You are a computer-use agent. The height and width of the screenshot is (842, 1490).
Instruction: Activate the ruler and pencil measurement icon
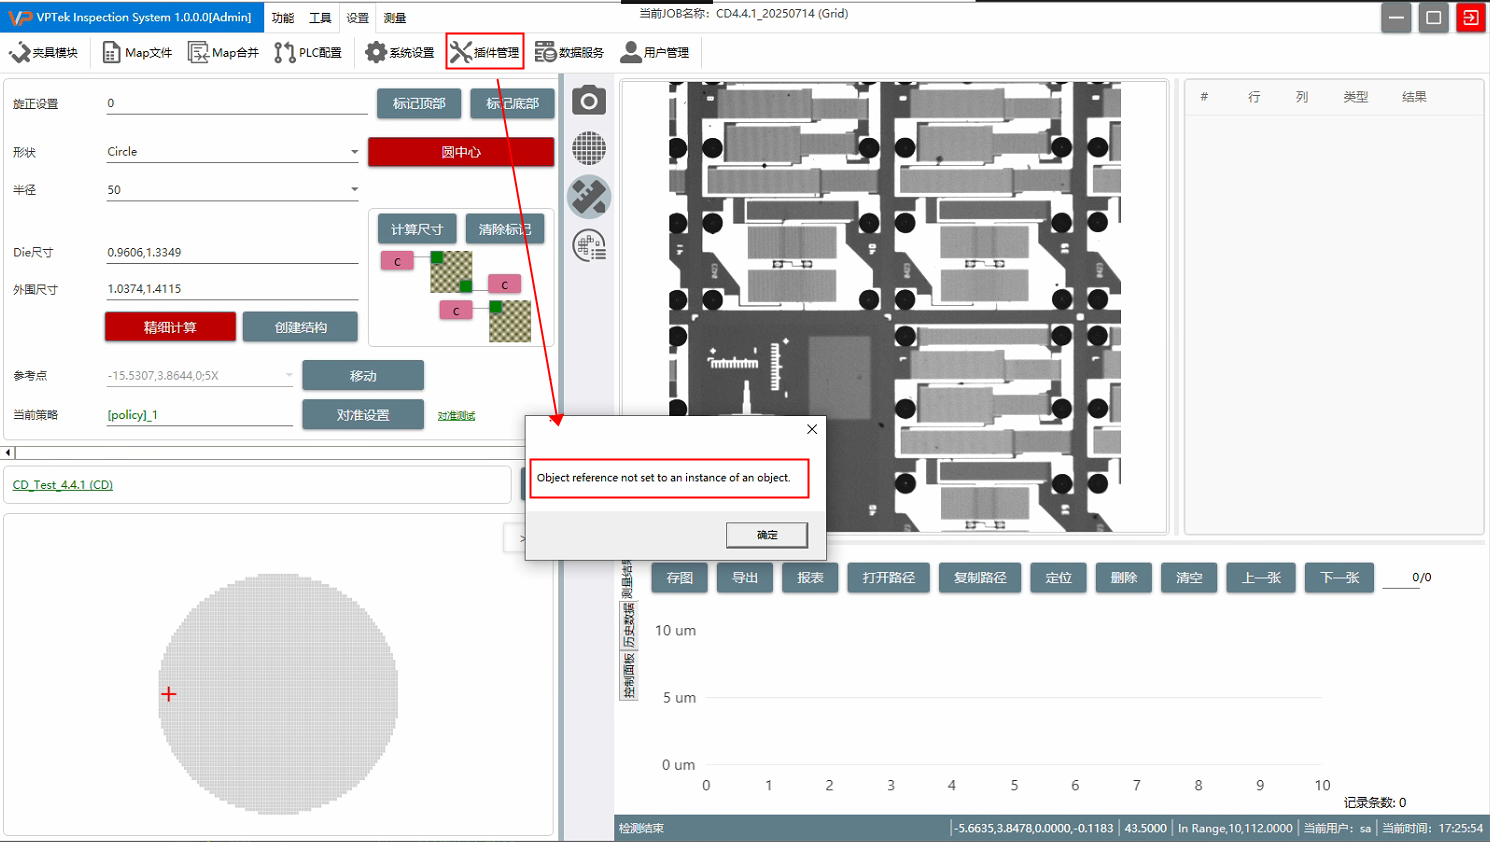pyautogui.click(x=589, y=197)
